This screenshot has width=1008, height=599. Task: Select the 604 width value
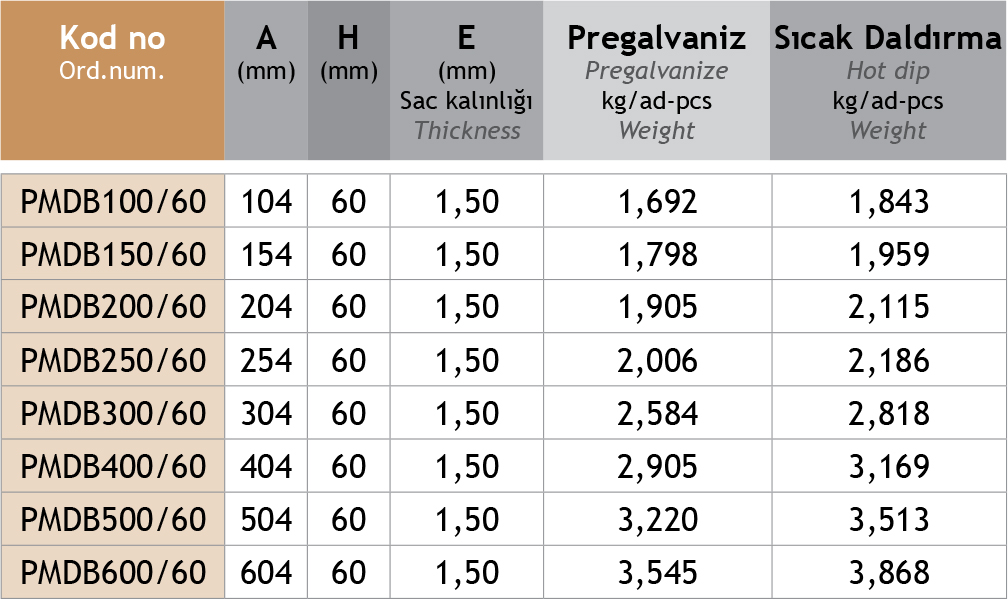coord(266,572)
